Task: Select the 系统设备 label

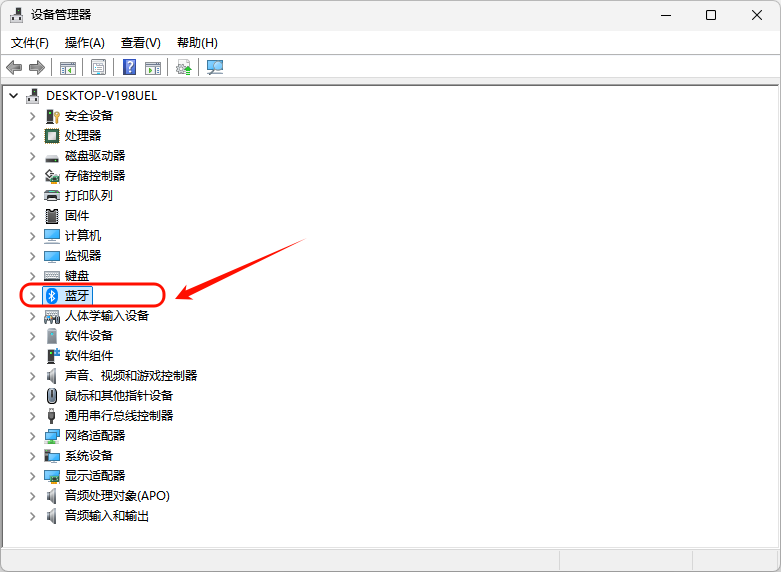Action: [x=89, y=456]
